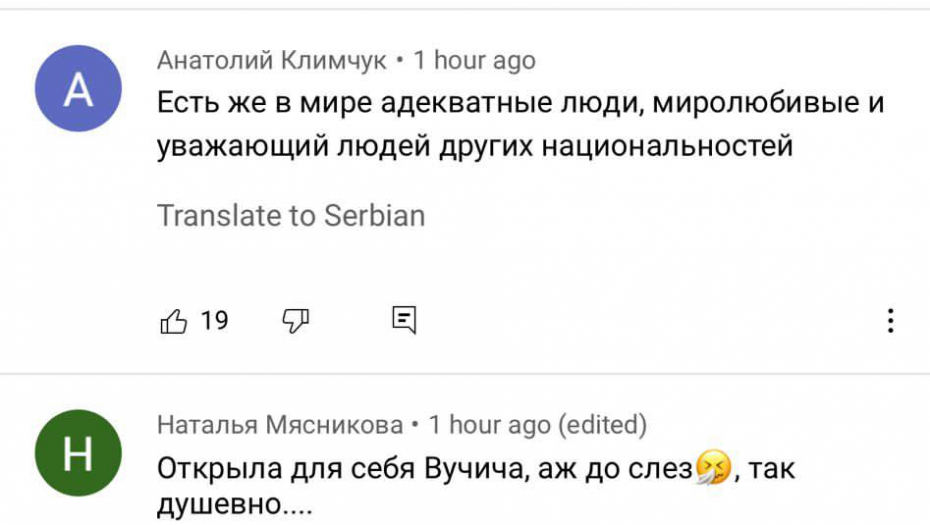The height and width of the screenshot is (525, 930).
Task: Like Анатолий Климчук's comment with thumbs up
Action: point(174,321)
